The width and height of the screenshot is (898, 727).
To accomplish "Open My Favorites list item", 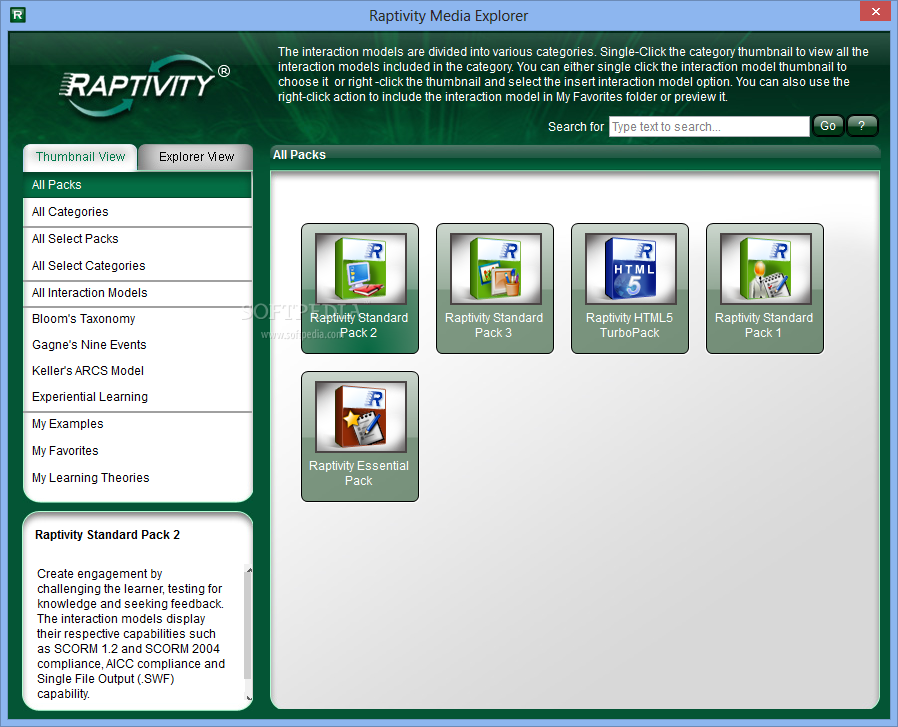I will [x=137, y=451].
